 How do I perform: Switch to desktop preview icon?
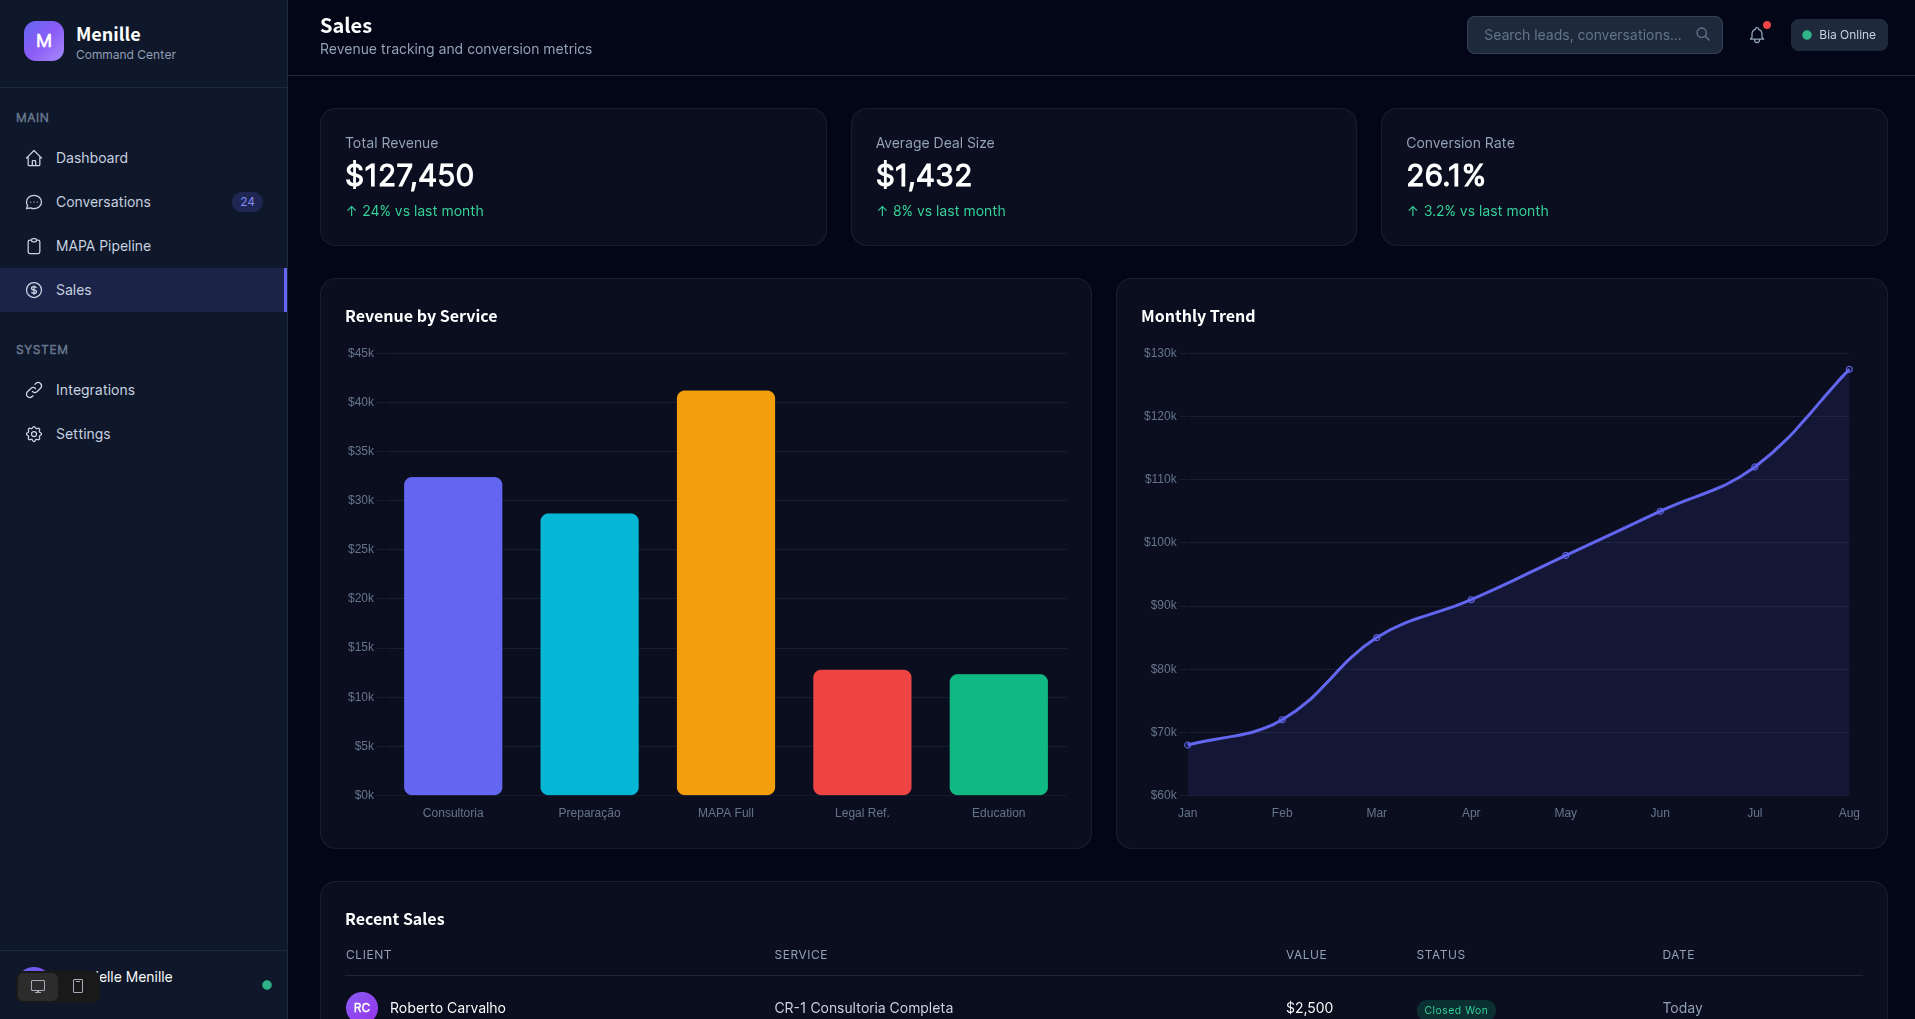pyautogui.click(x=38, y=987)
